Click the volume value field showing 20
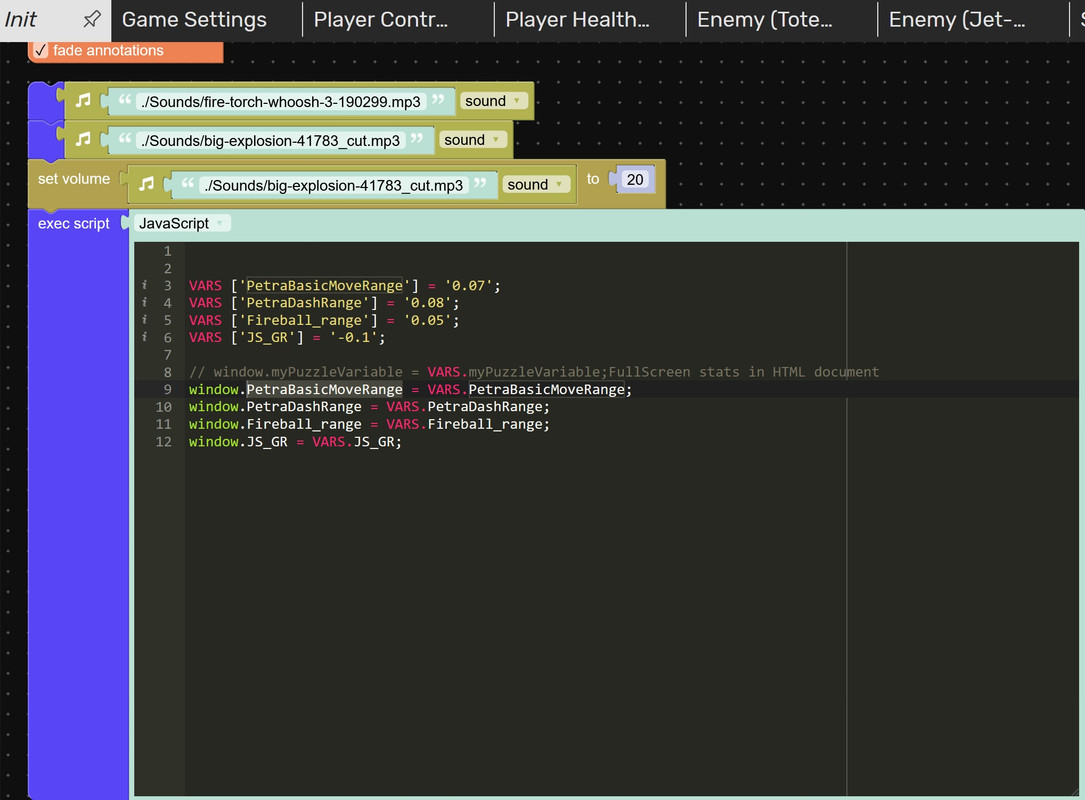 pyautogui.click(x=634, y=180)
